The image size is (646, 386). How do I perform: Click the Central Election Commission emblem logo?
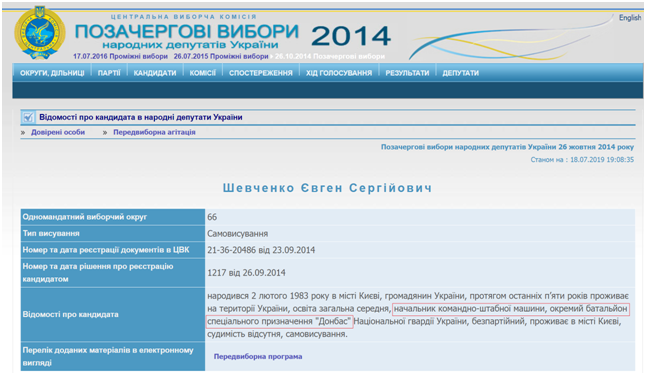(x=40, y=33)
